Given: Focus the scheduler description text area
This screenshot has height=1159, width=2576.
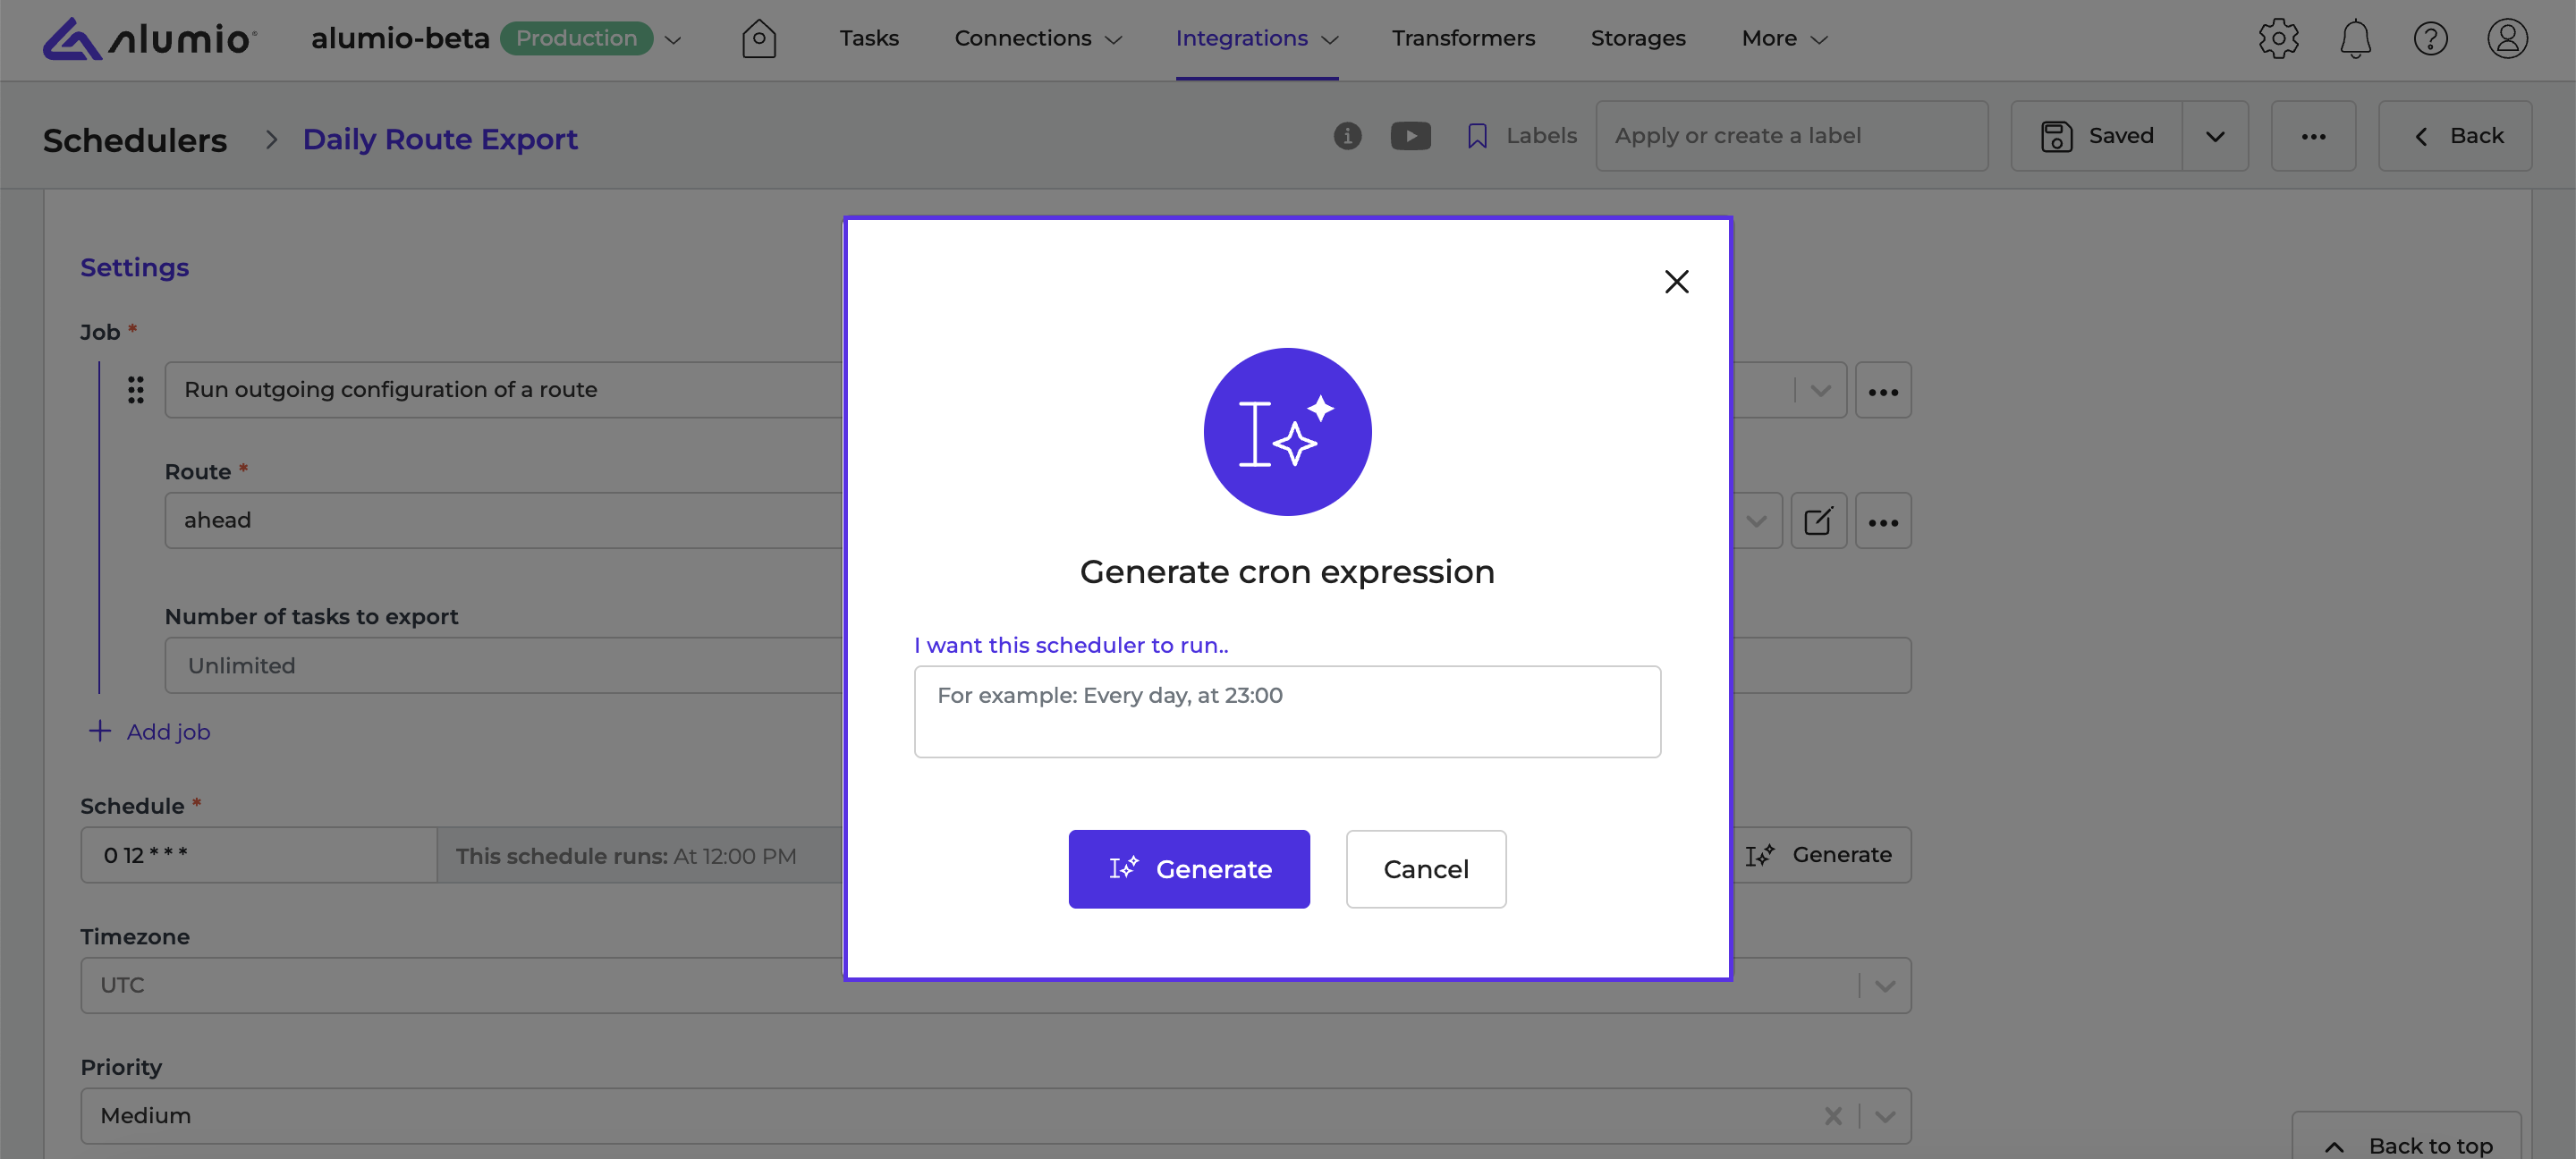Looking at the screenshot, I should [1287, 711].
